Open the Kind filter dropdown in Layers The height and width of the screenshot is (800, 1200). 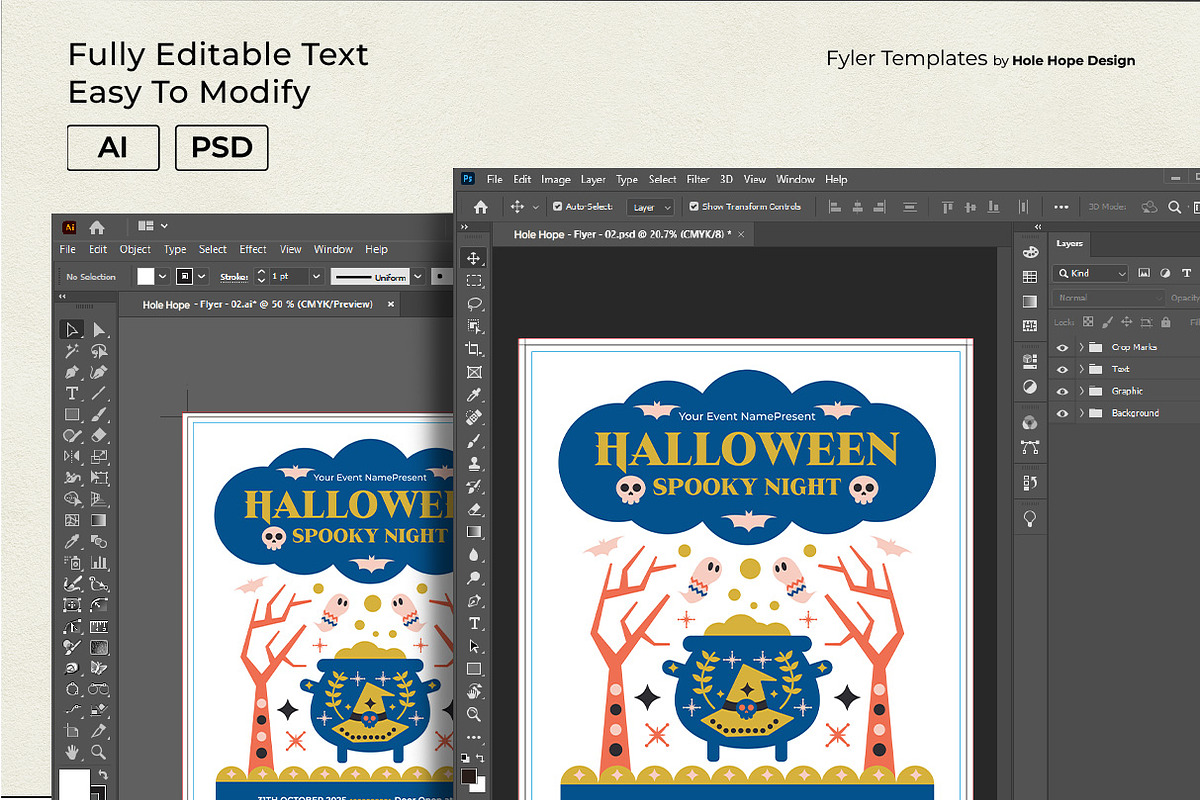(x=1092, y=273)
